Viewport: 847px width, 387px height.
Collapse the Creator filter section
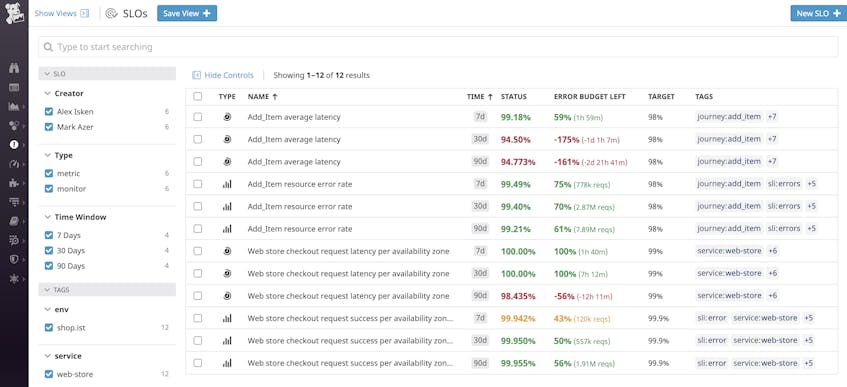47,94
